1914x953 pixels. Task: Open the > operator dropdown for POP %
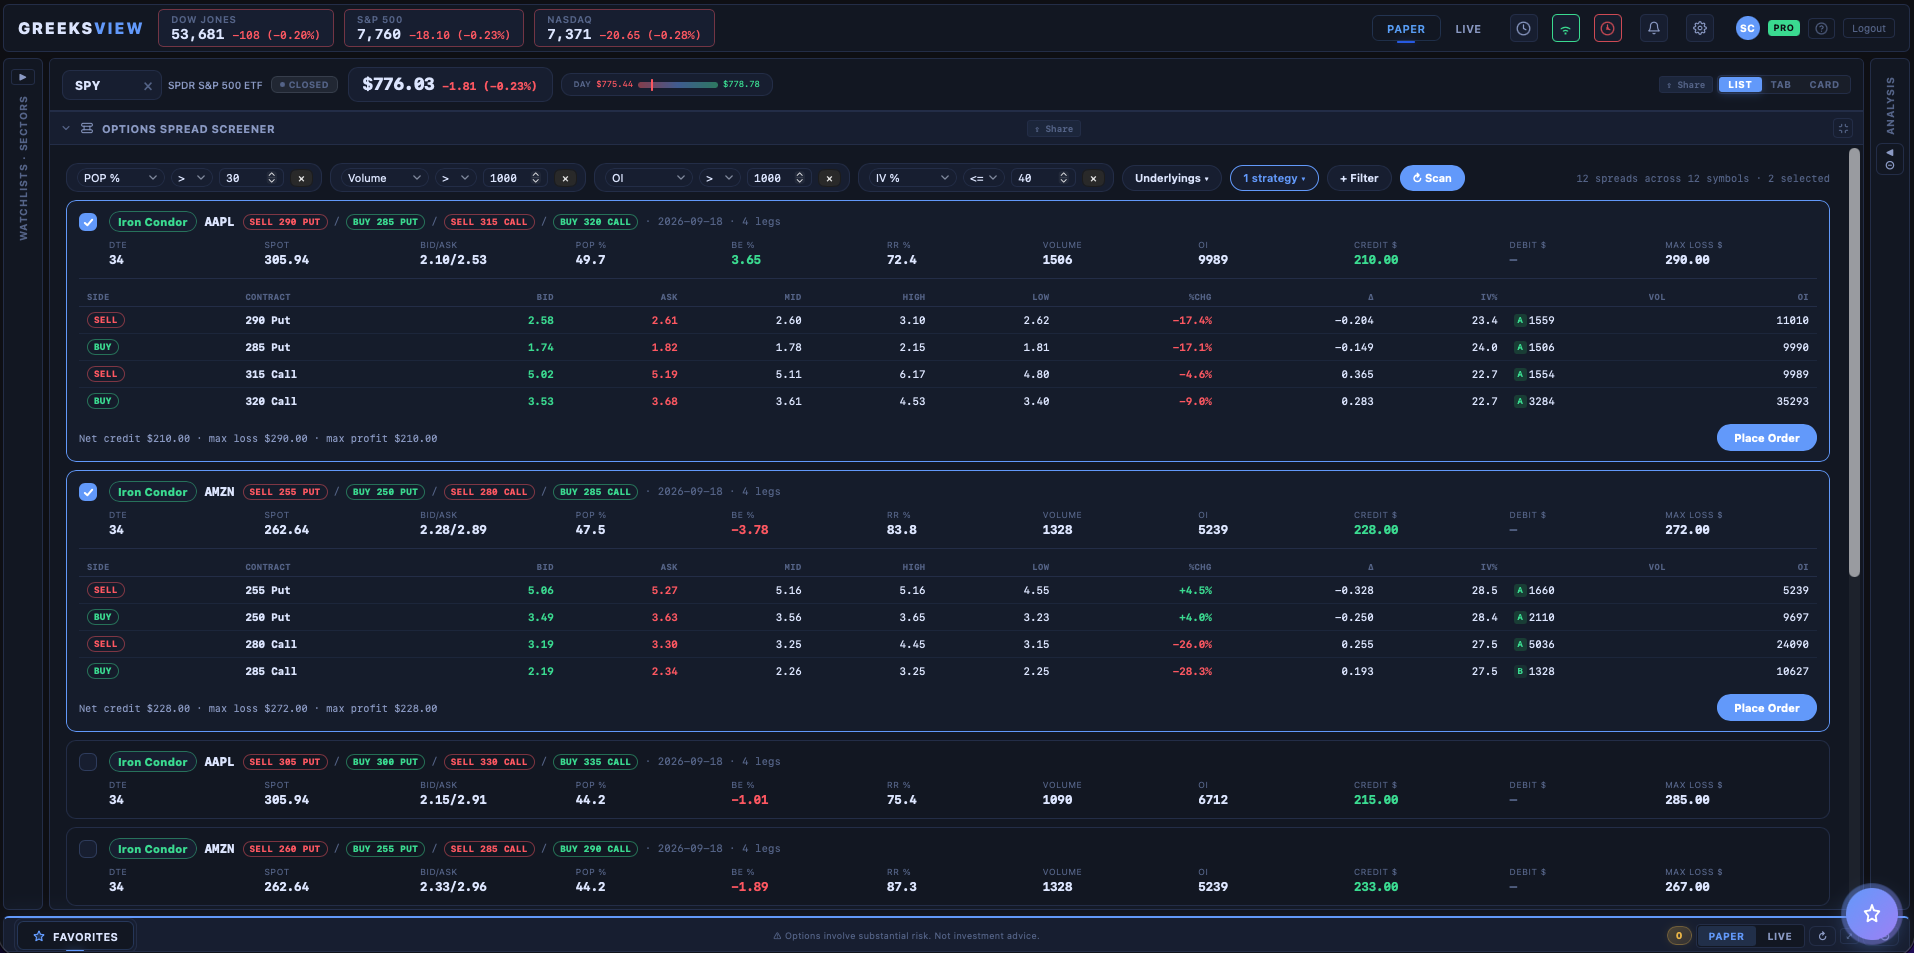[191, 178]
